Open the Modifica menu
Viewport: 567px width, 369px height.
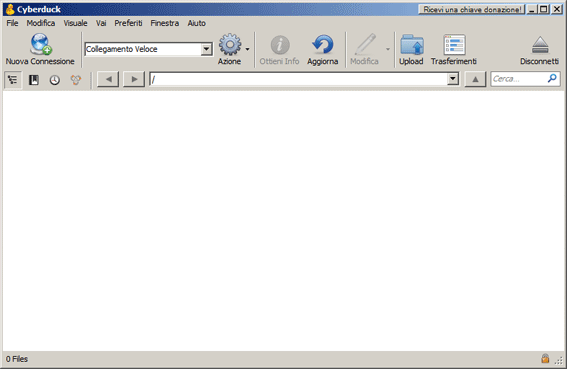[x=41, y=23]
